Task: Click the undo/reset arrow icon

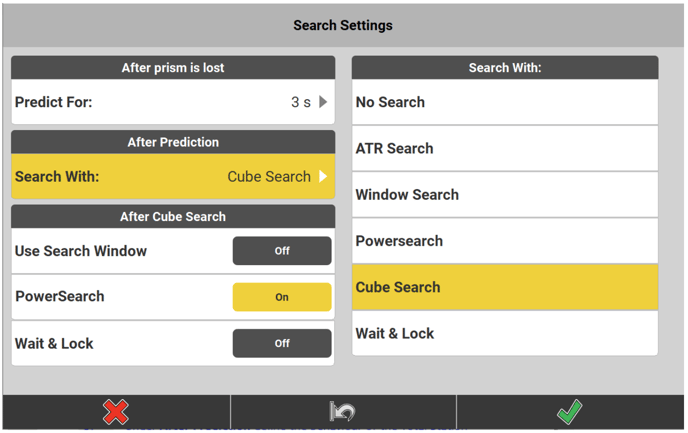Action: [343, 411]
